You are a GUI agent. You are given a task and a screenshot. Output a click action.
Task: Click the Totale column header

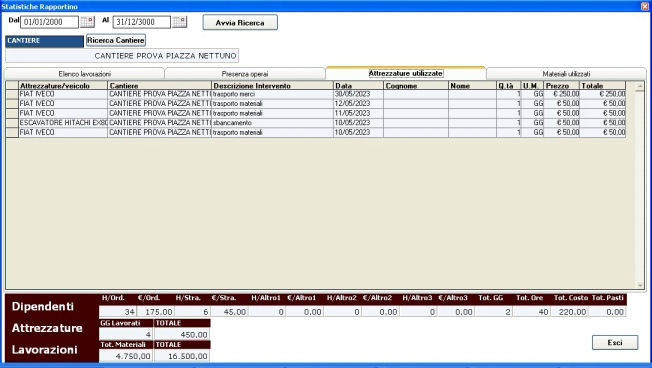[x=603, y=85]
